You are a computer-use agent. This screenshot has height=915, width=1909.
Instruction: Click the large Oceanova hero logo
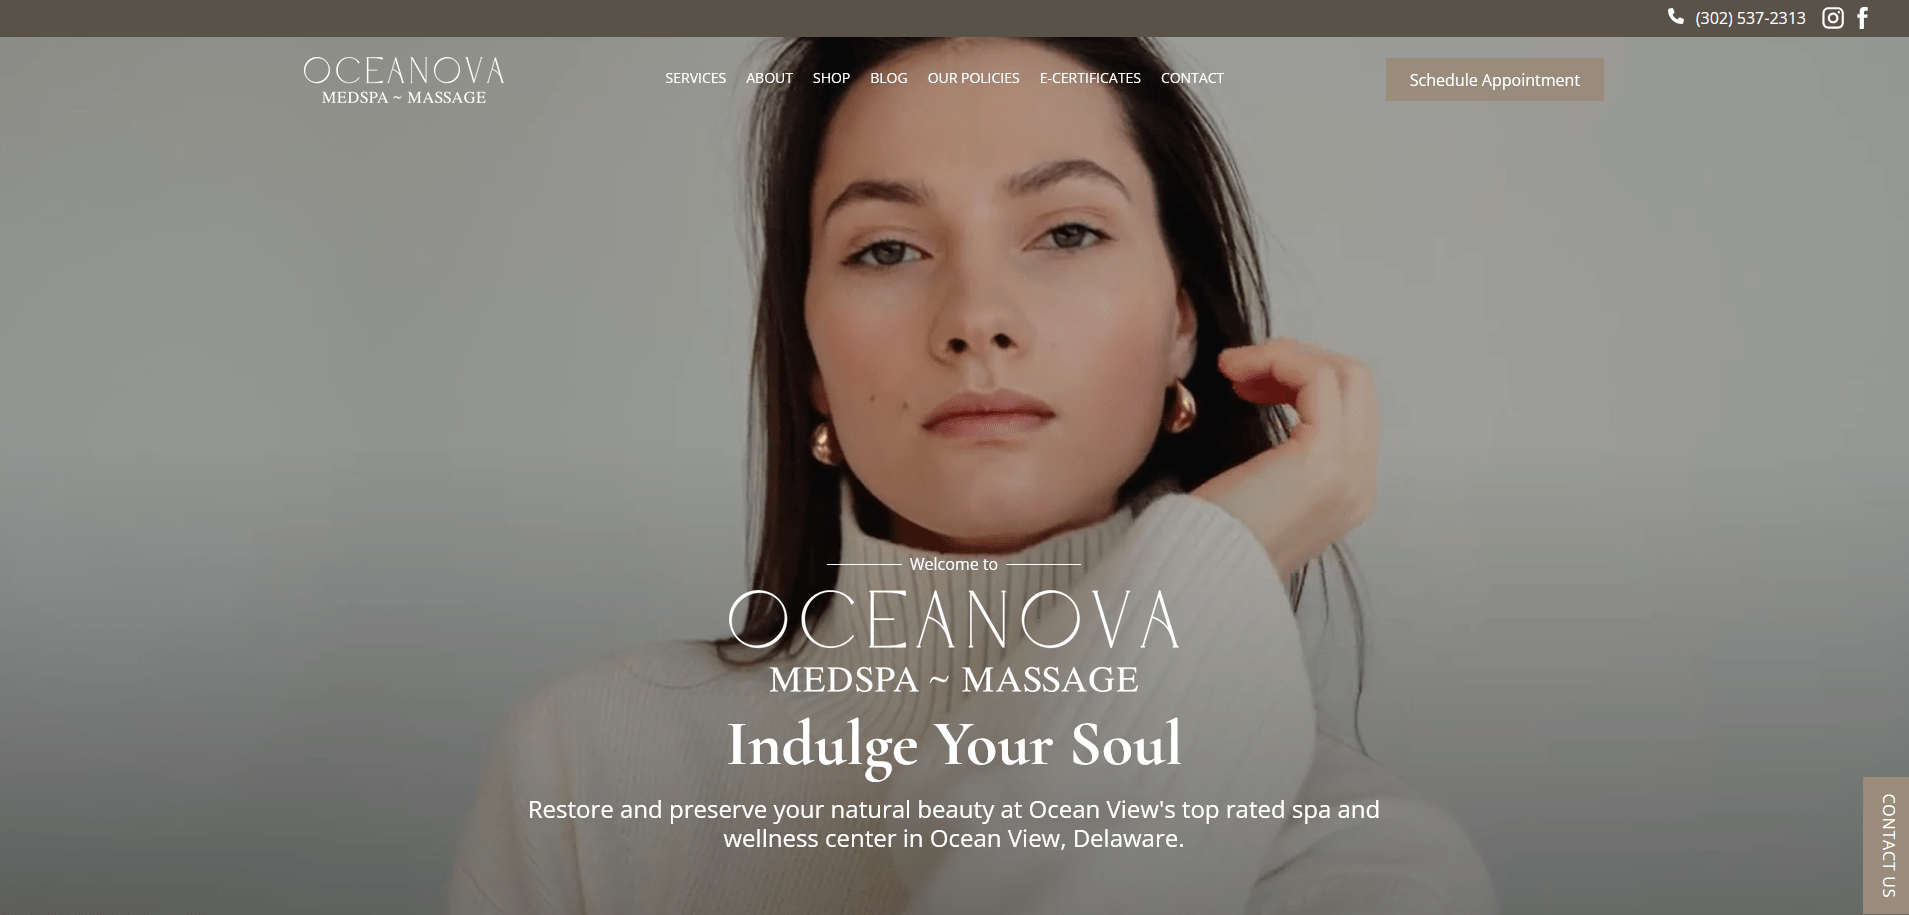point(954,619)
